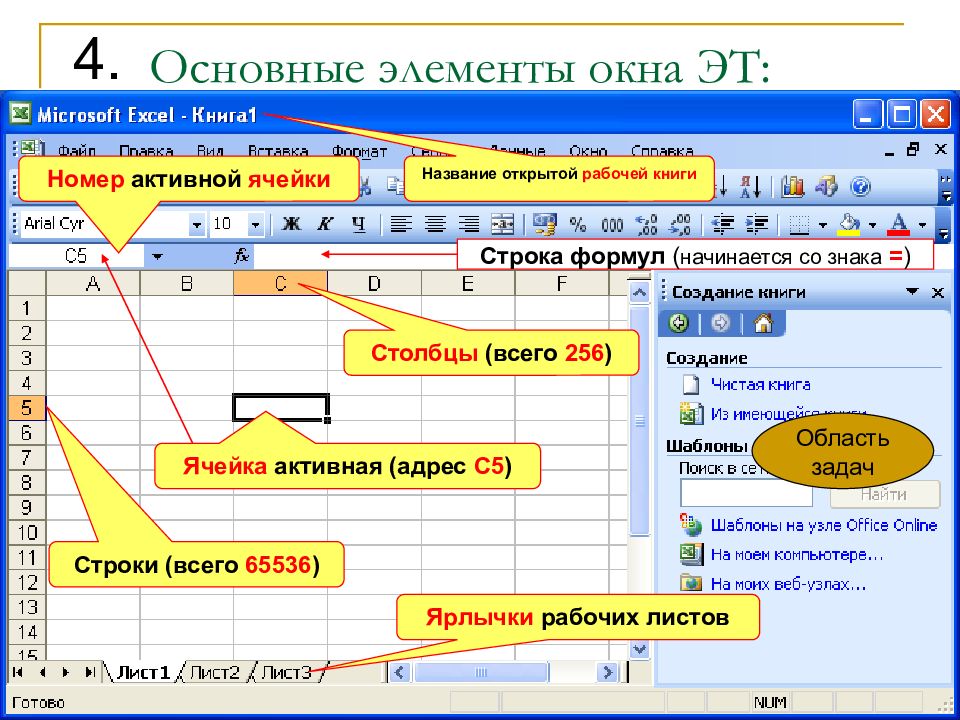Open the Font Color dropdown arrow

click(x=923, y=225)
